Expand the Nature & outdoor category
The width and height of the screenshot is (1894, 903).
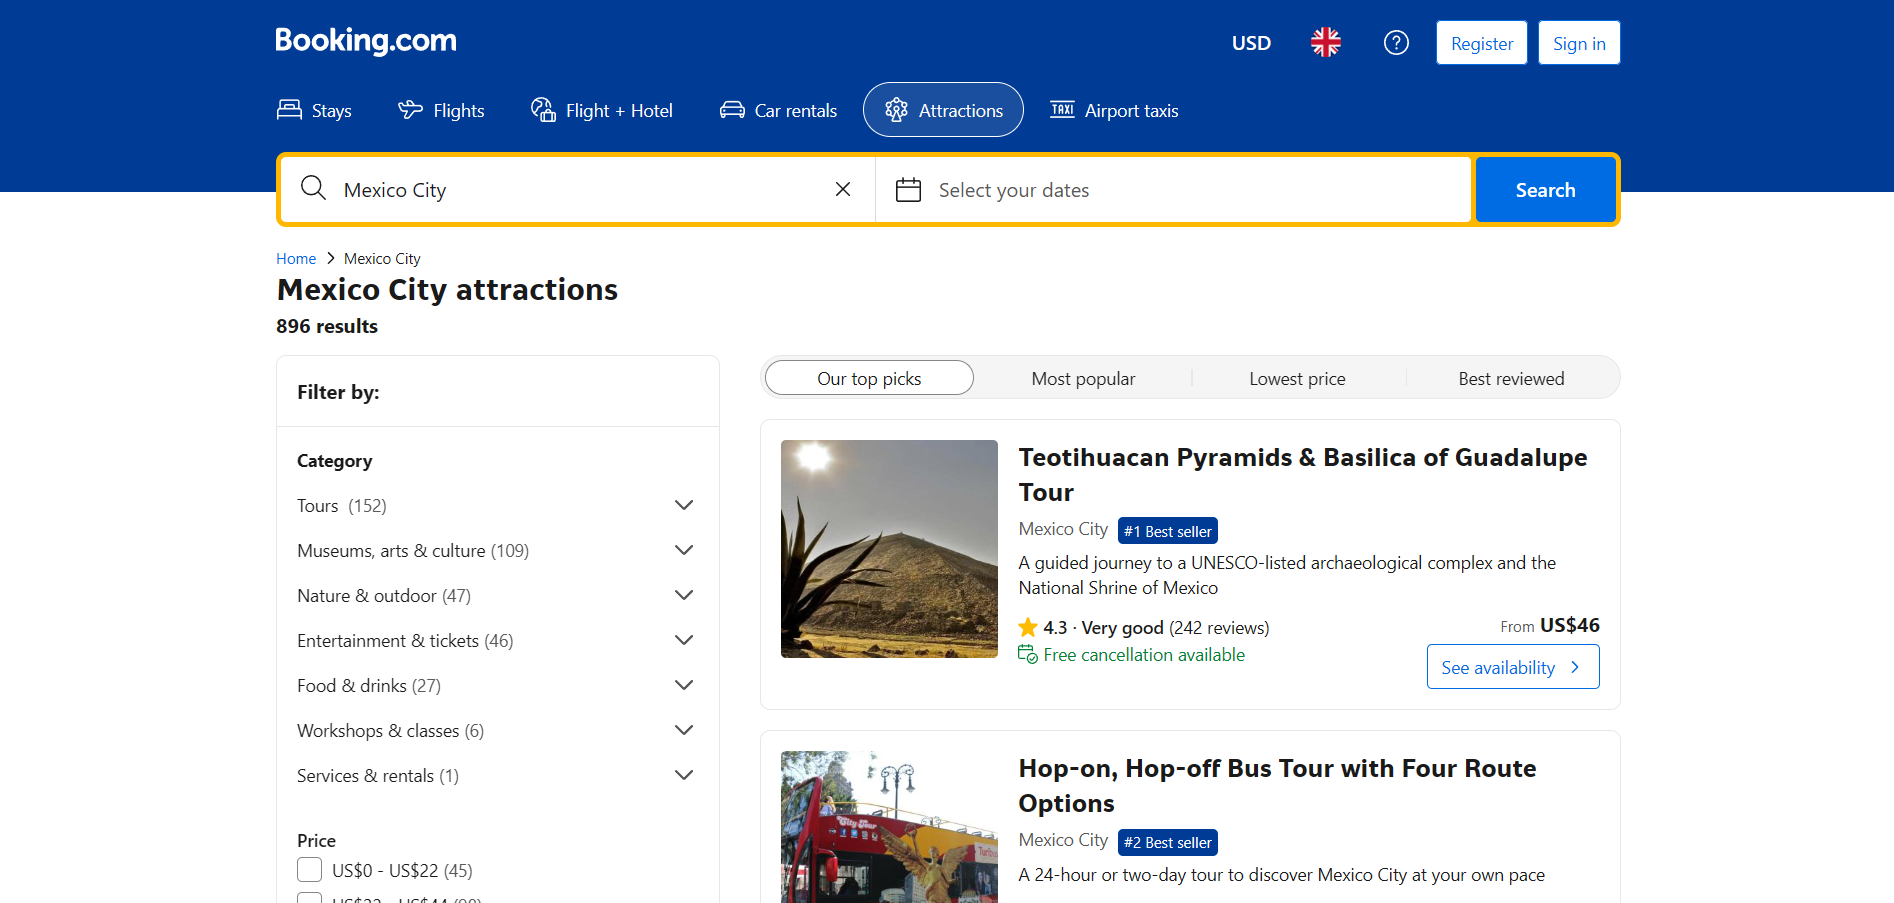click(684, 595)
